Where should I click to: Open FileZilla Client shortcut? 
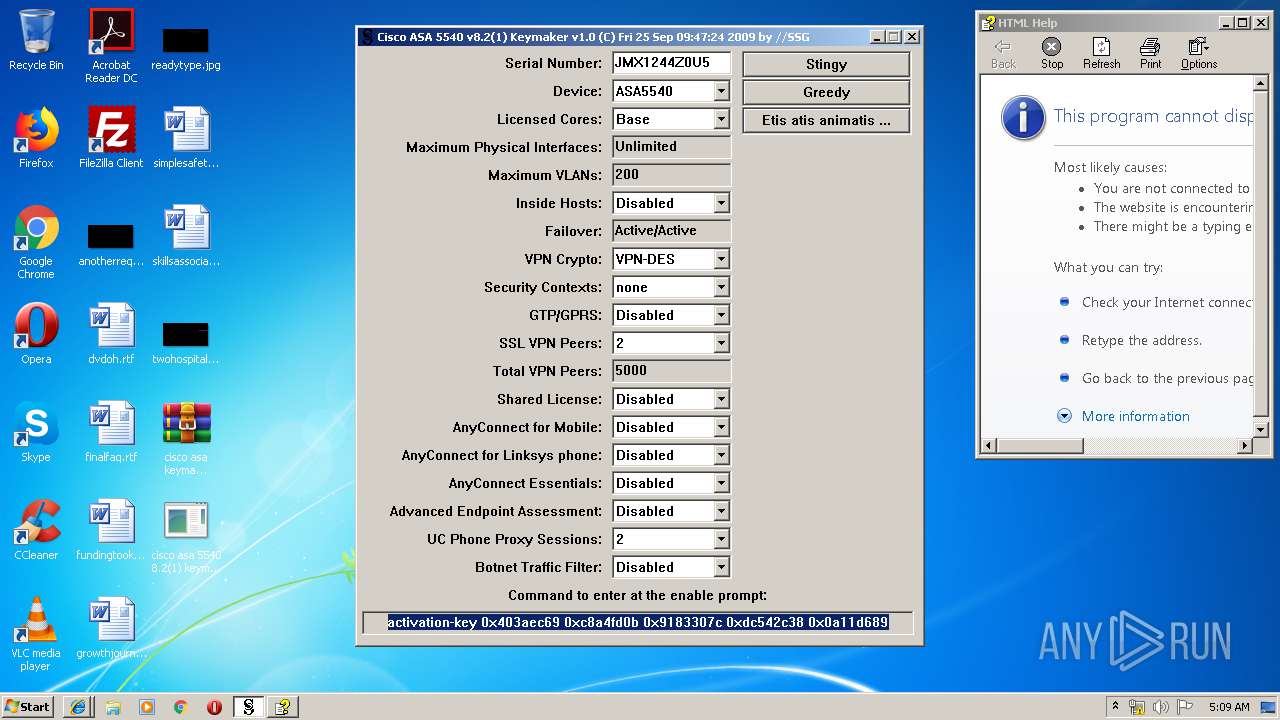pyautogui.click(x=111, y=137)
